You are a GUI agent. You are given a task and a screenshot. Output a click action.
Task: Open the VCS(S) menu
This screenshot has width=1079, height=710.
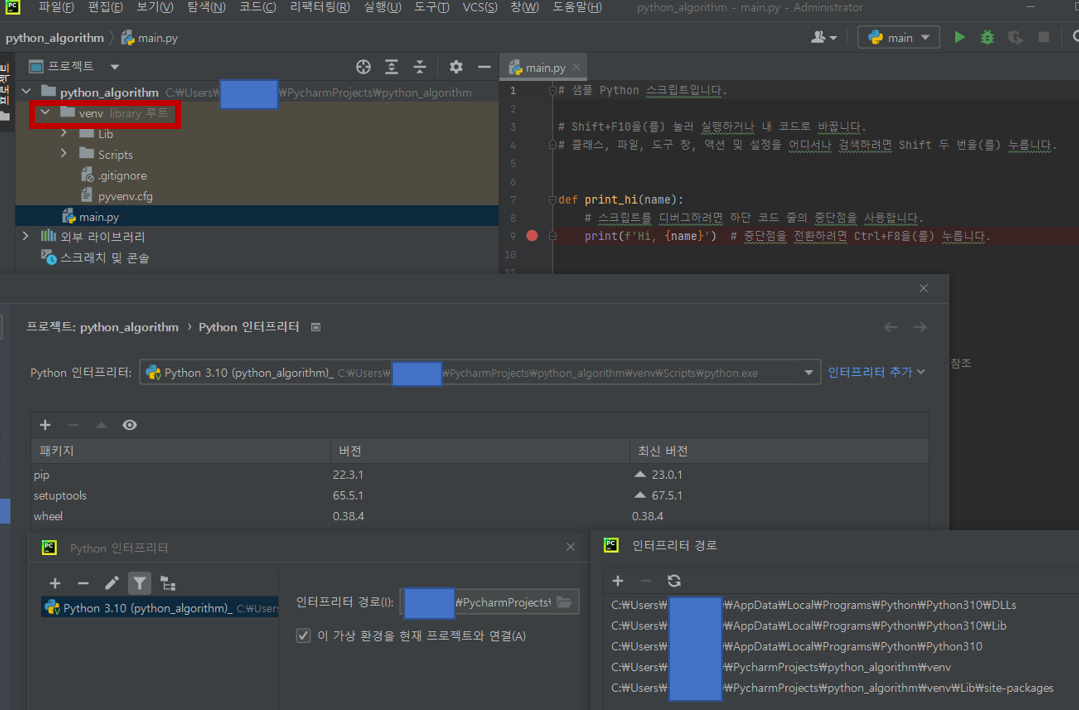480,7
